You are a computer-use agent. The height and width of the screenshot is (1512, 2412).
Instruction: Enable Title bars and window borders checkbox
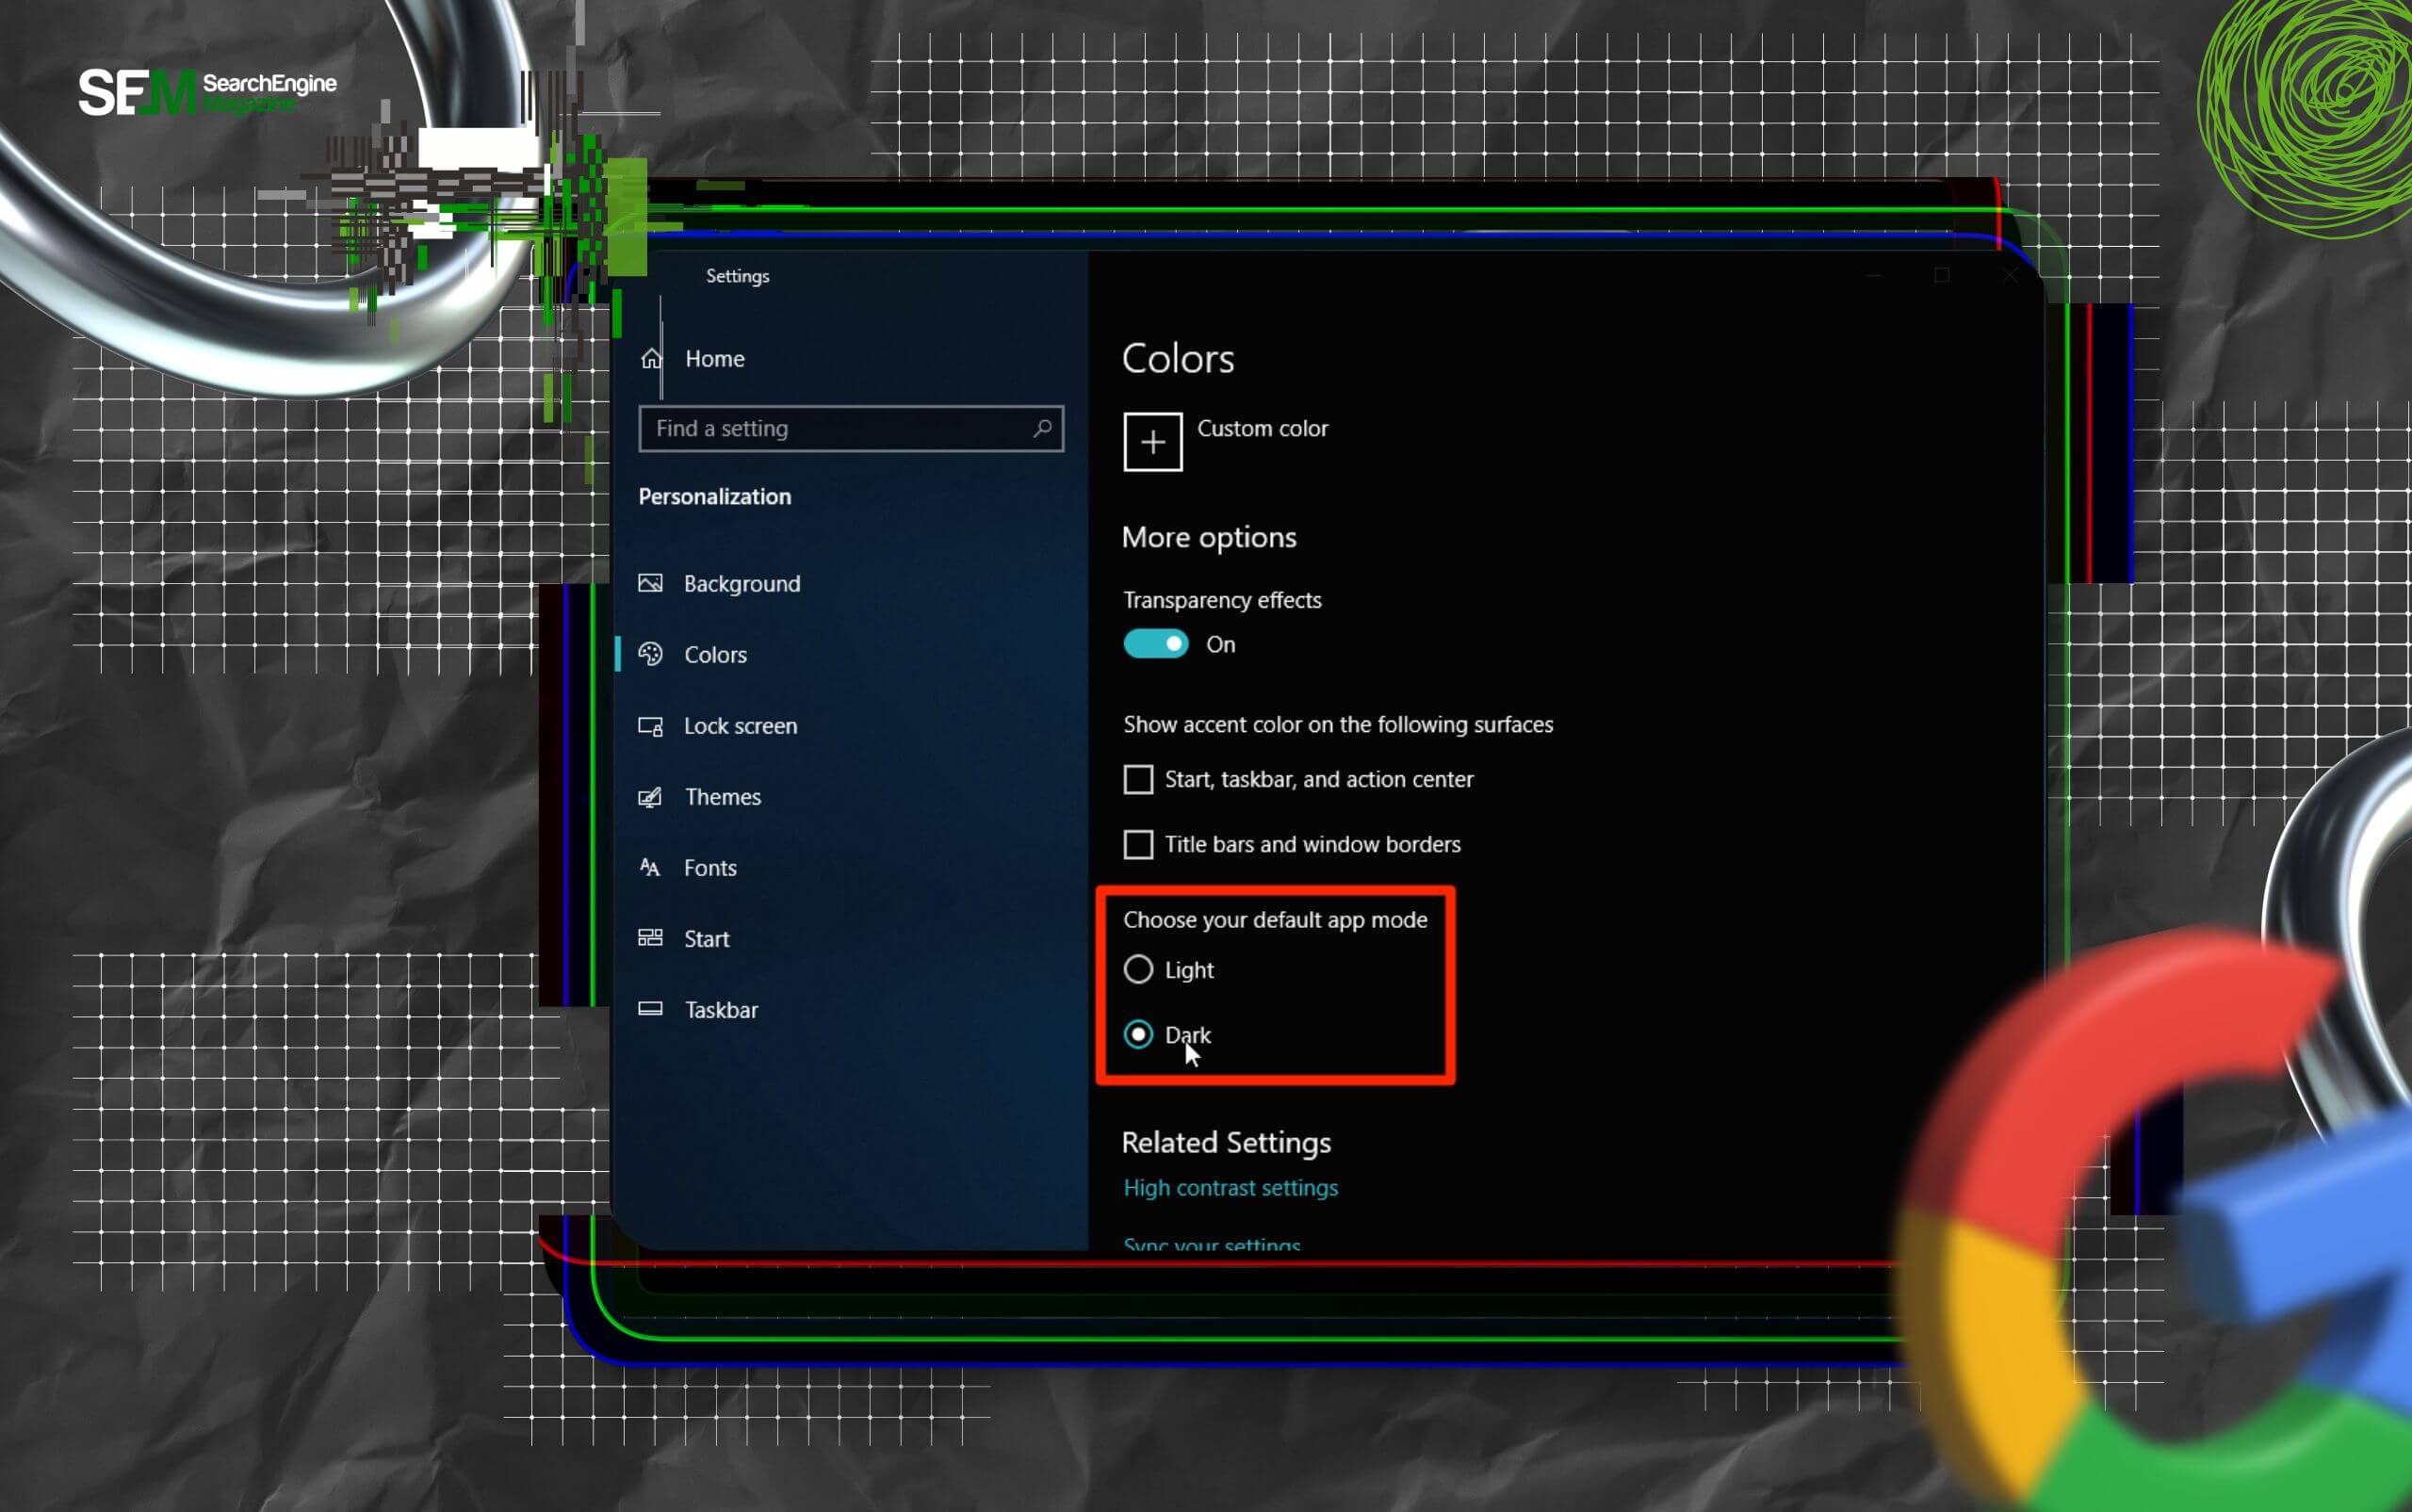click(1138, 844)
